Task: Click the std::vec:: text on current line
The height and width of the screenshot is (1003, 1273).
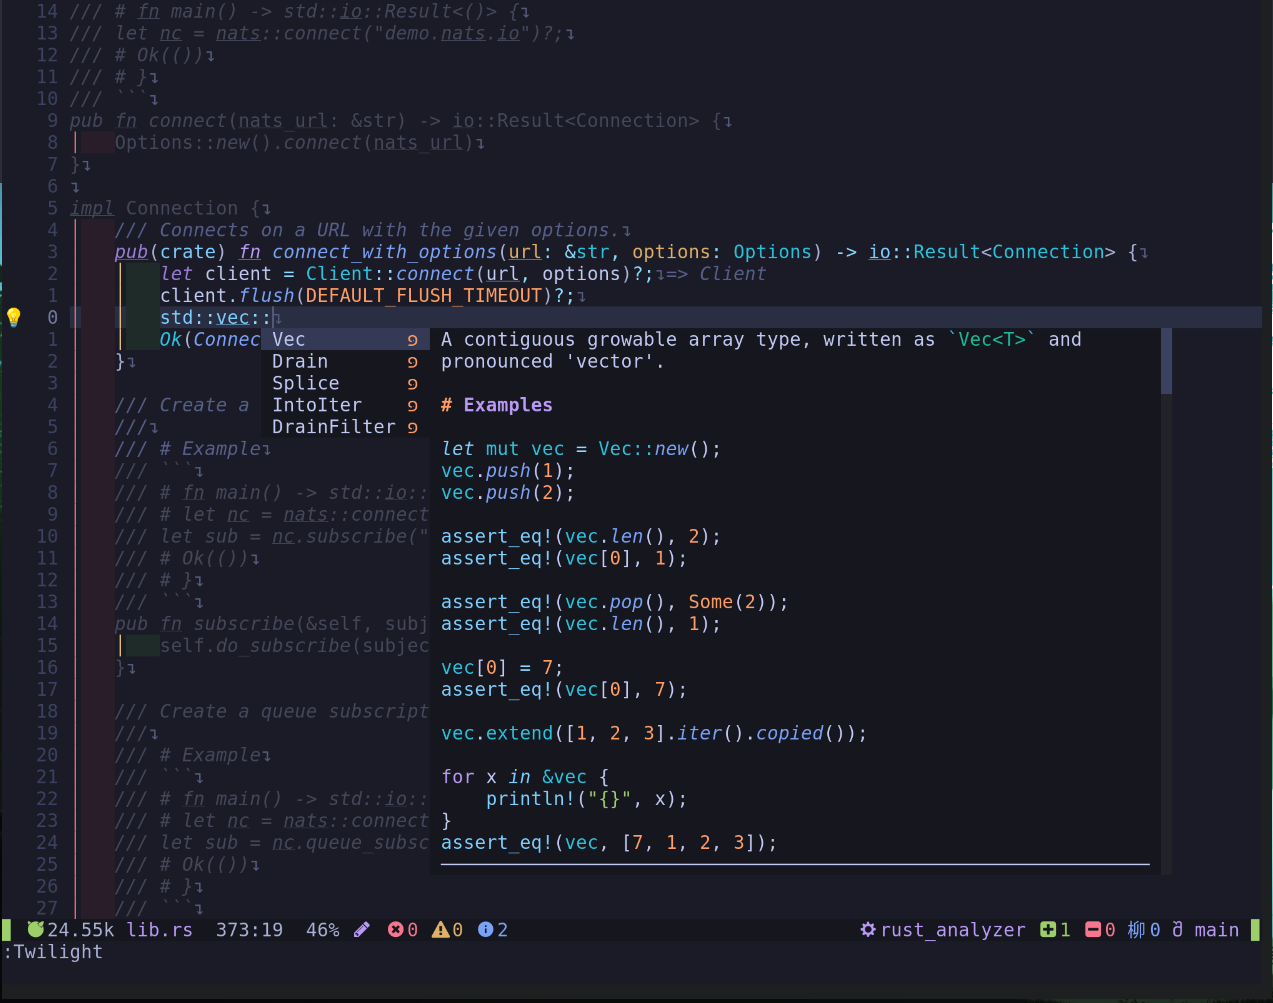Action: tap(216, 318)
